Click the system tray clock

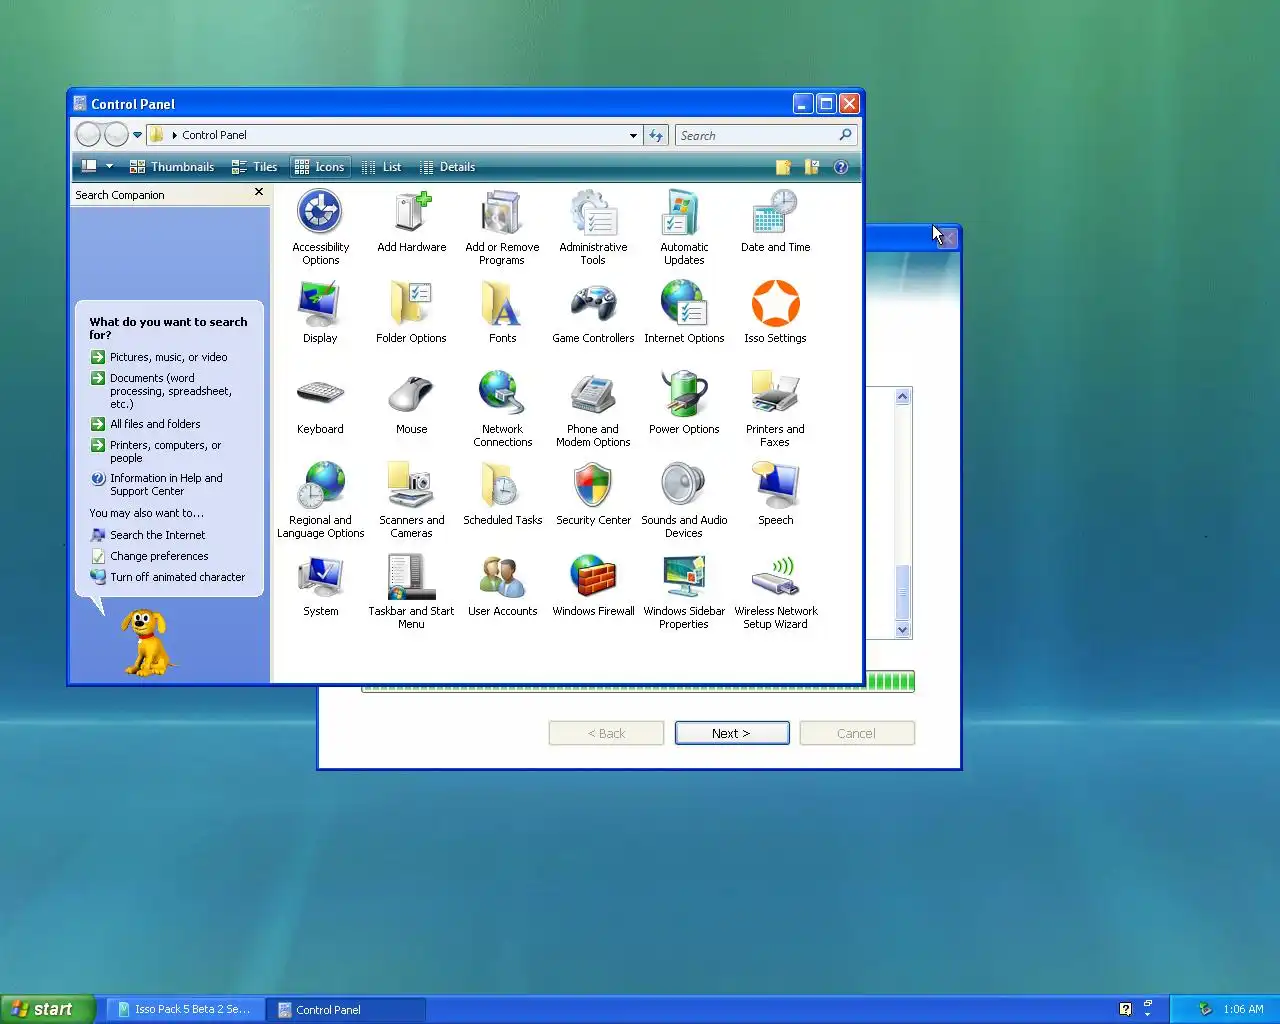pos(1243,1009)
